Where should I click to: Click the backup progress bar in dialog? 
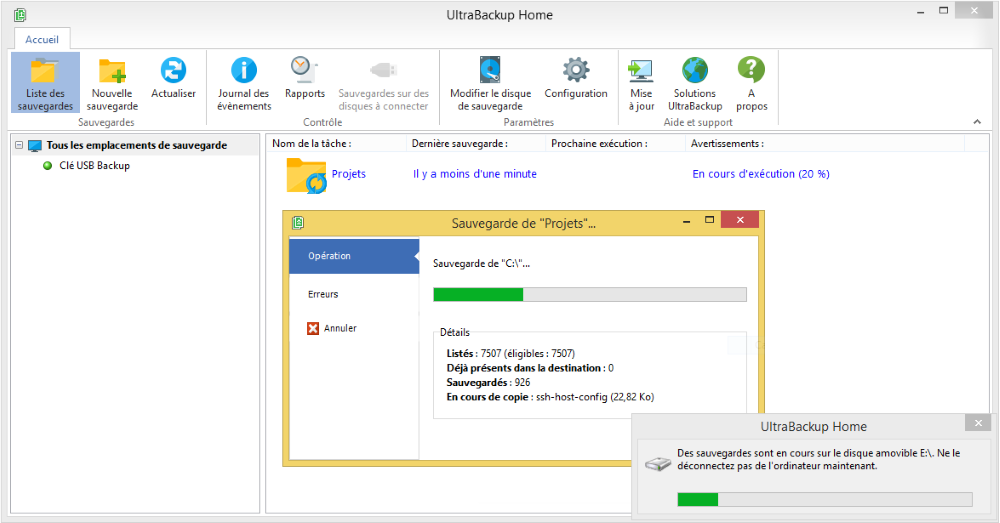click(x=589, y=294)
